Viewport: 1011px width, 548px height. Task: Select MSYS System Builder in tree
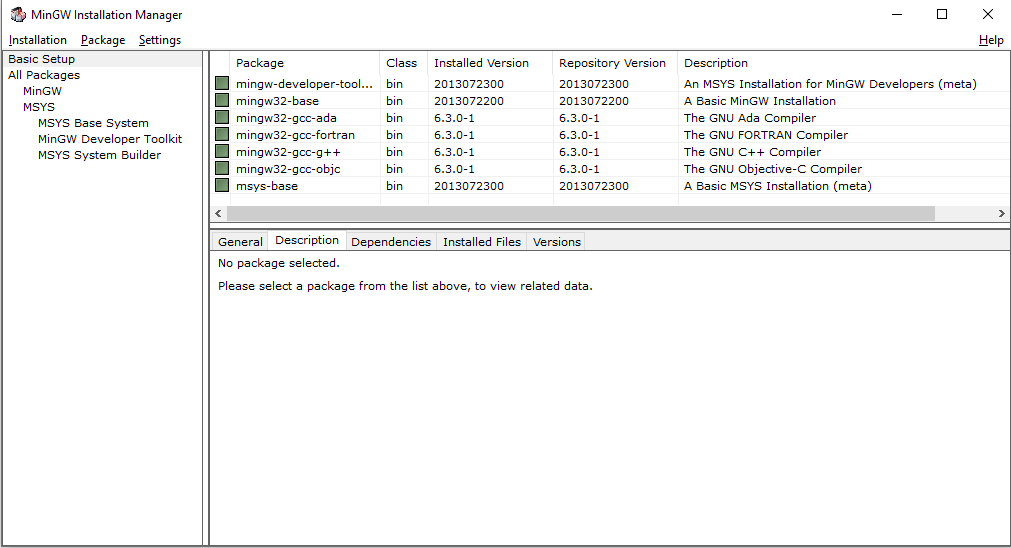click(x=99, y=155)
